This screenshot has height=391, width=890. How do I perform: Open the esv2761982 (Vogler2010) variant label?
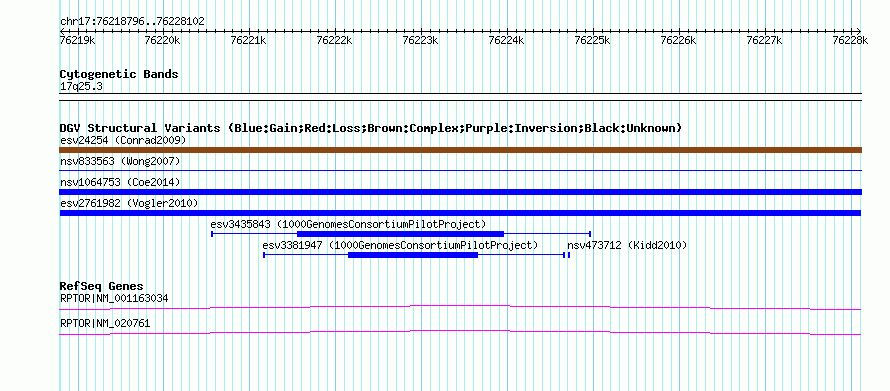[x=129, y=203]
